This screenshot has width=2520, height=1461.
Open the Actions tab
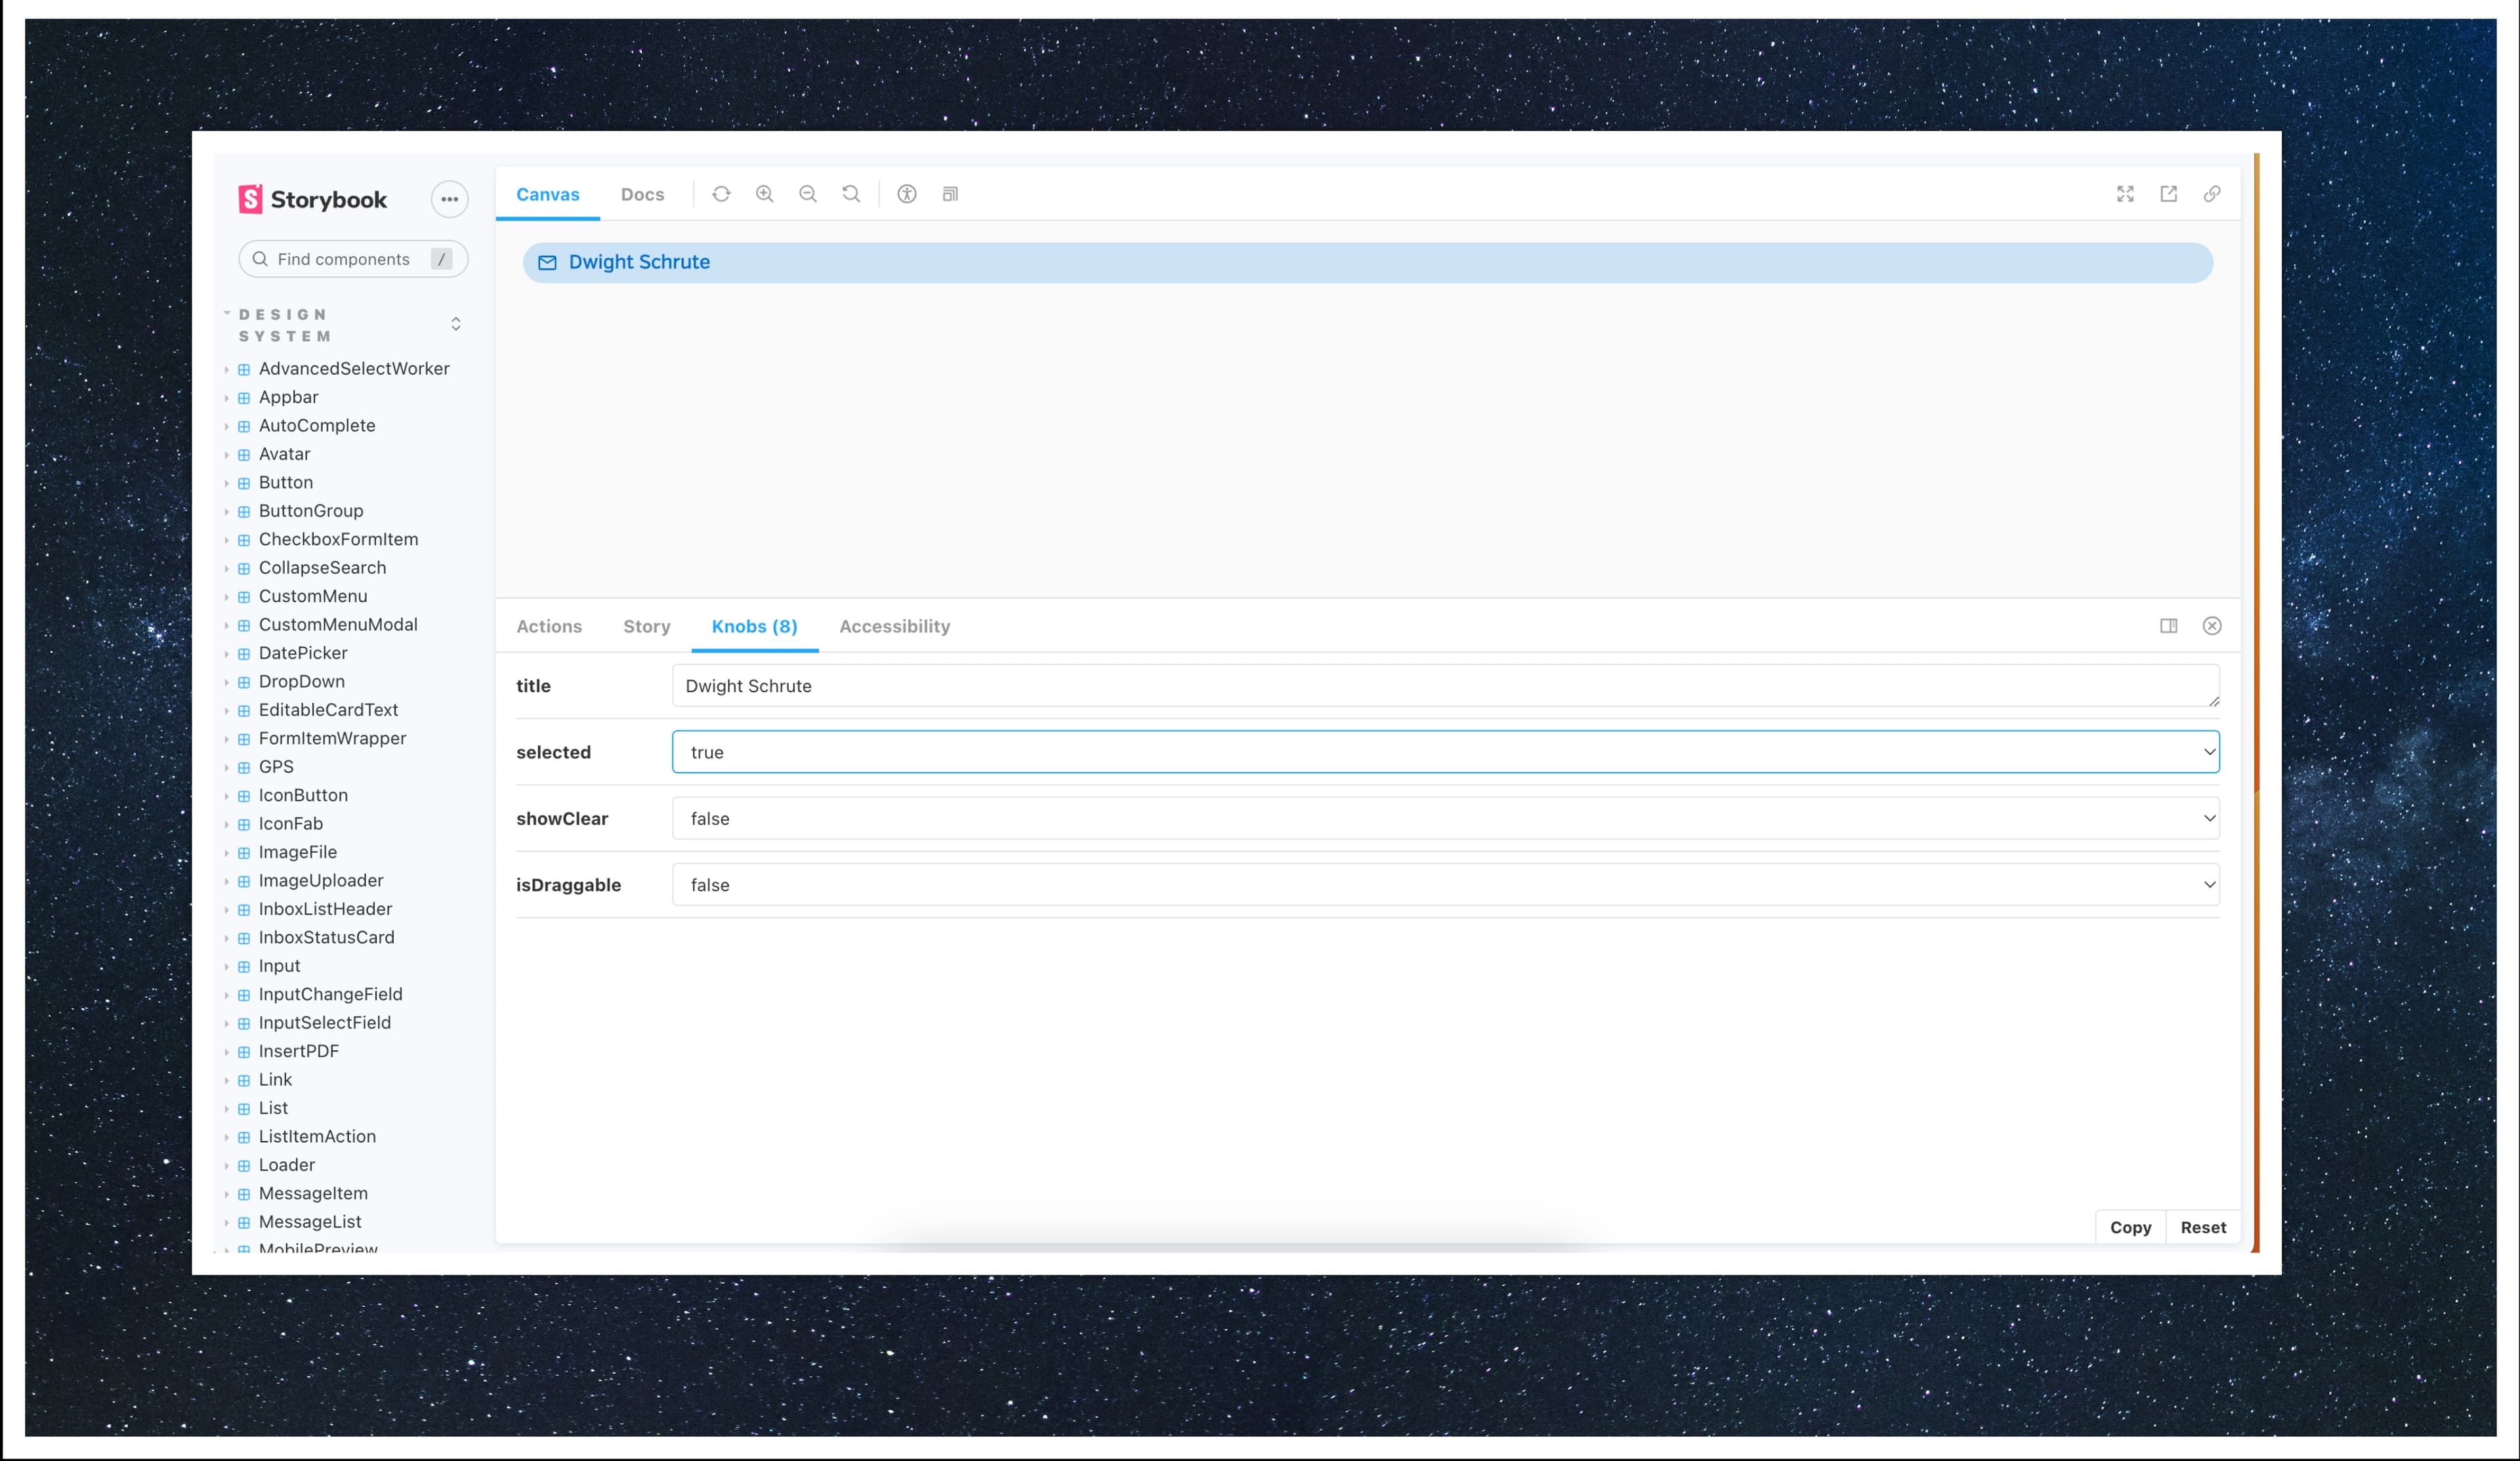(549, 626)
